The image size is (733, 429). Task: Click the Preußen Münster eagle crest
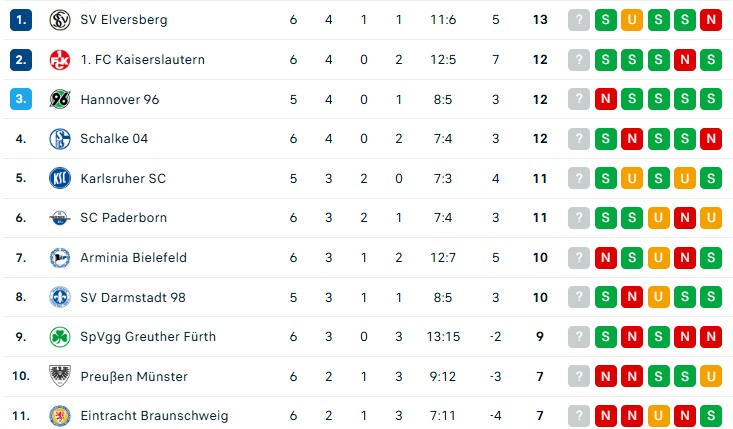[60, 376]
